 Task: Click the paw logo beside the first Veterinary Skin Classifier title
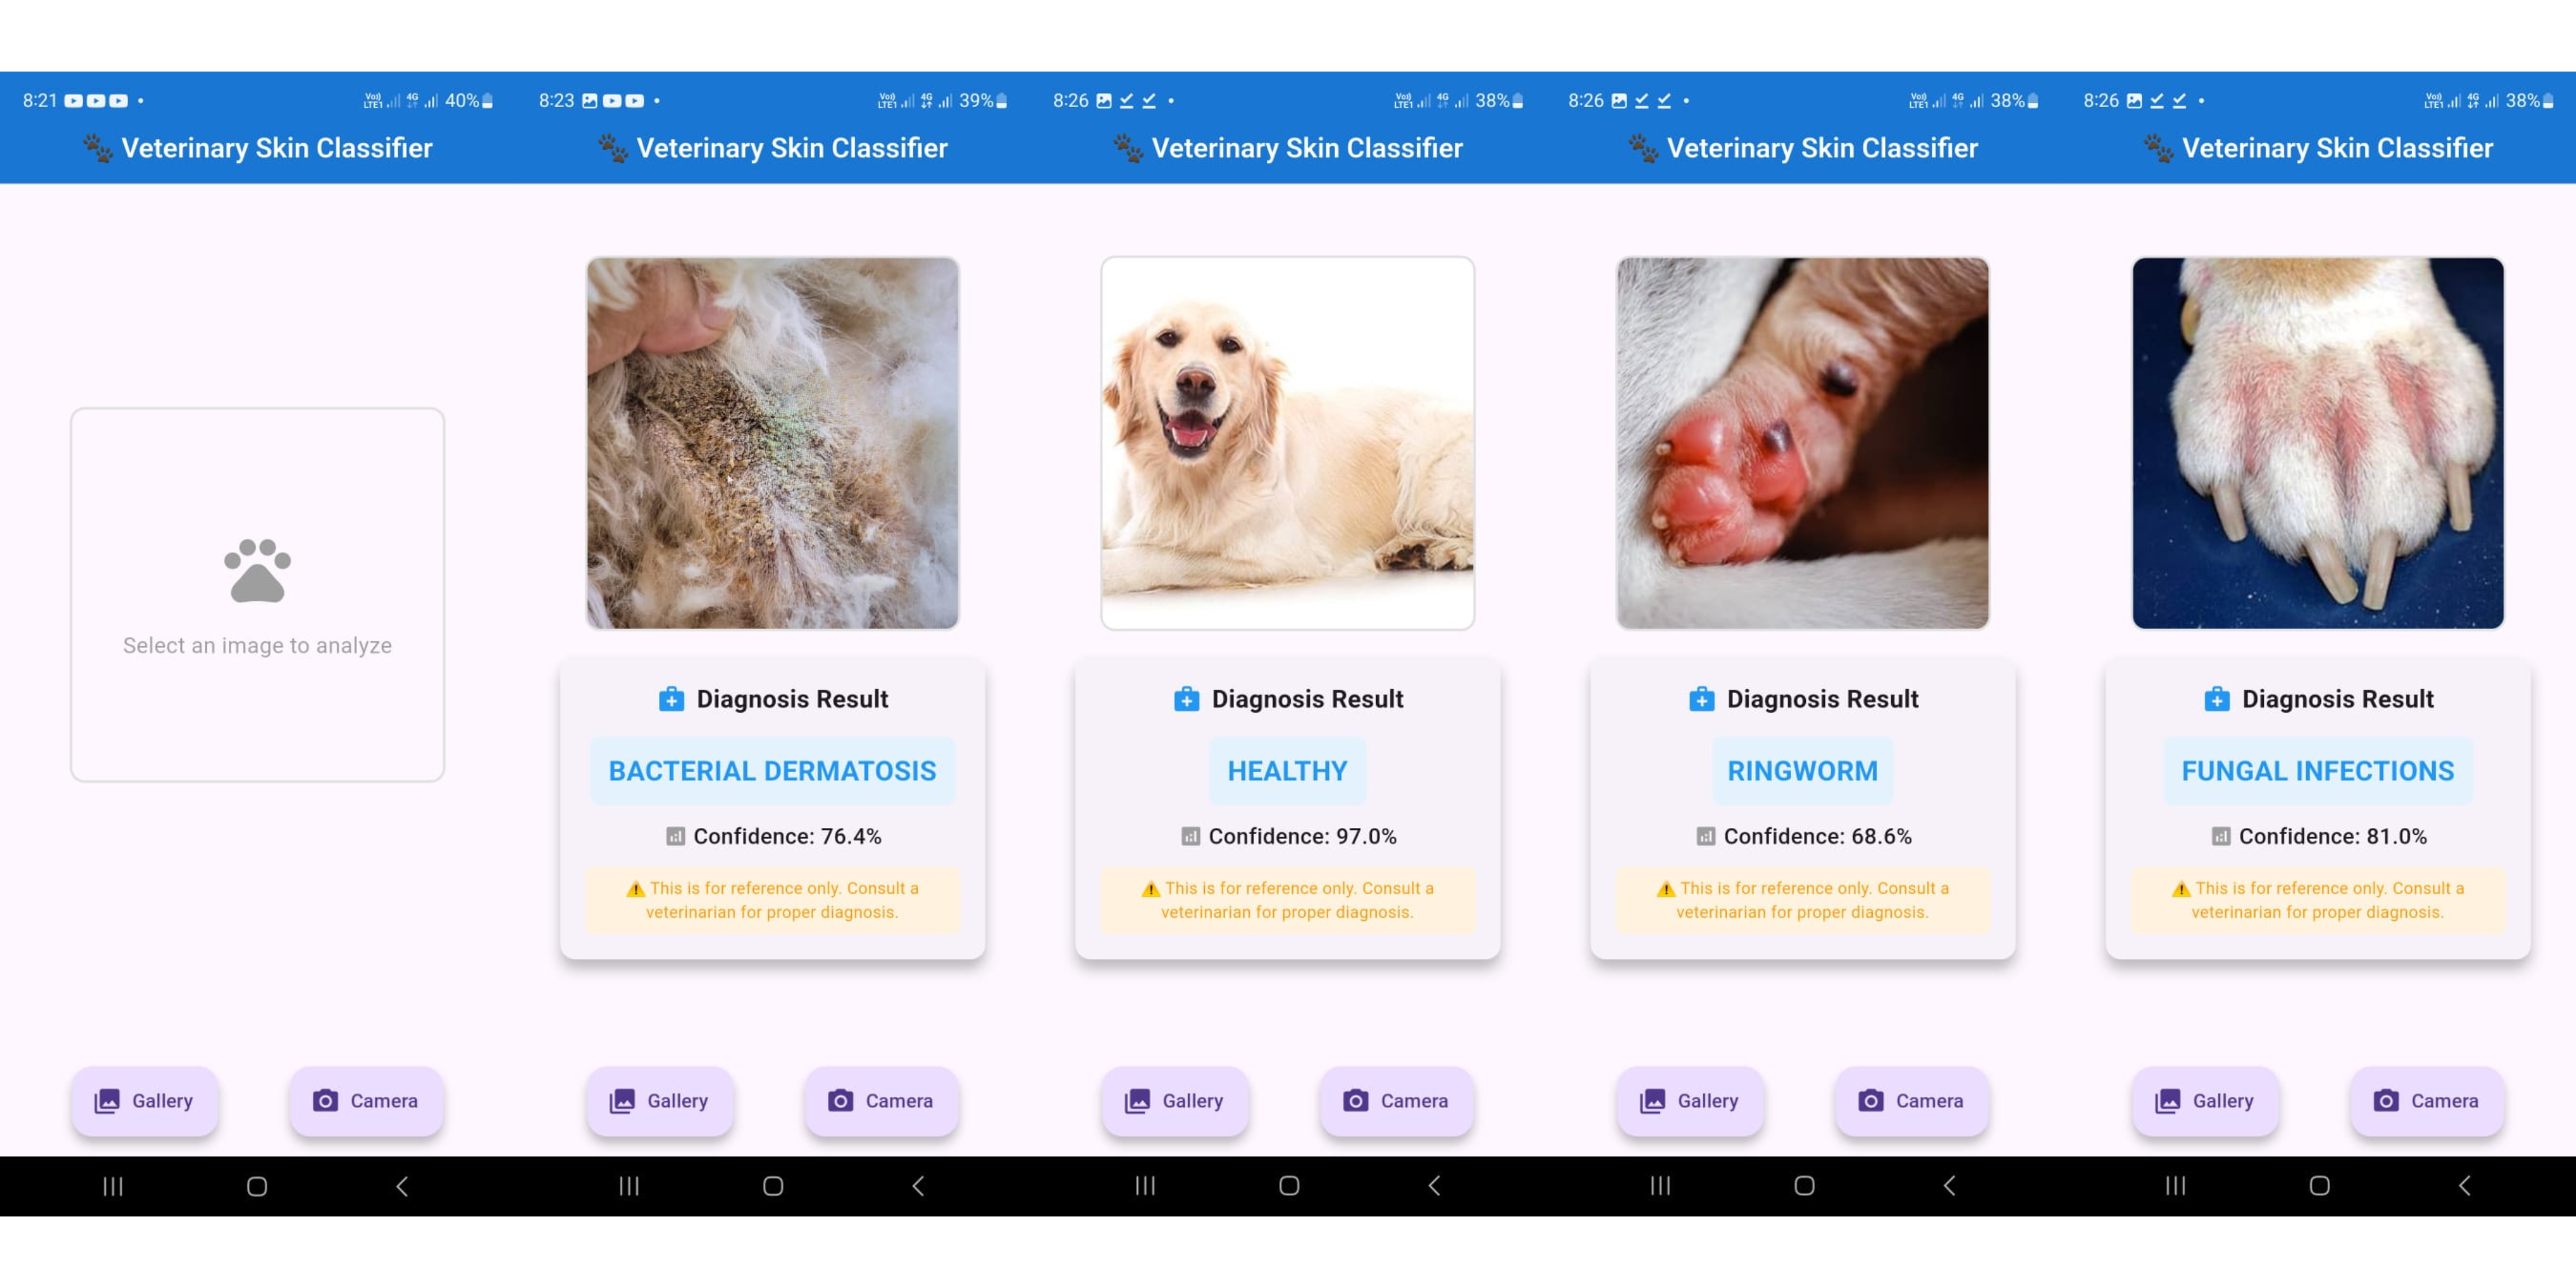pyautogui.click(x=97, y=148)
